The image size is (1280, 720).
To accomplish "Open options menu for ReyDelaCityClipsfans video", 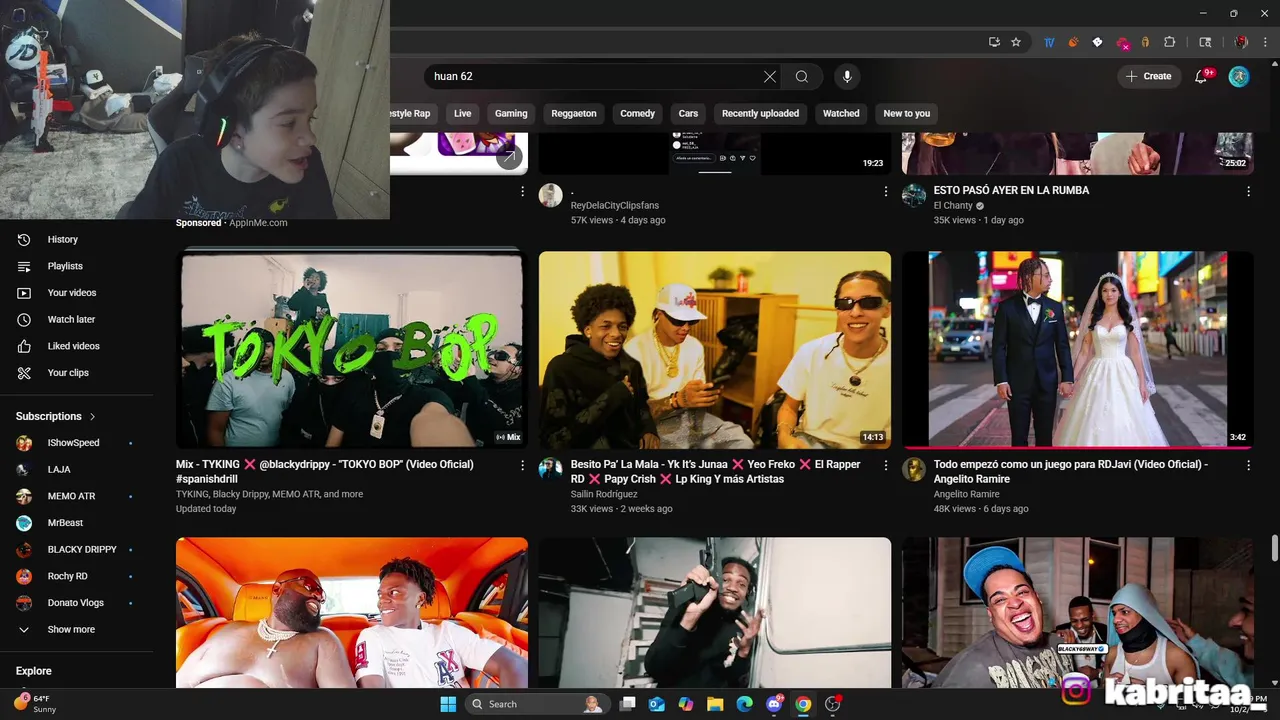I will 885,191.
